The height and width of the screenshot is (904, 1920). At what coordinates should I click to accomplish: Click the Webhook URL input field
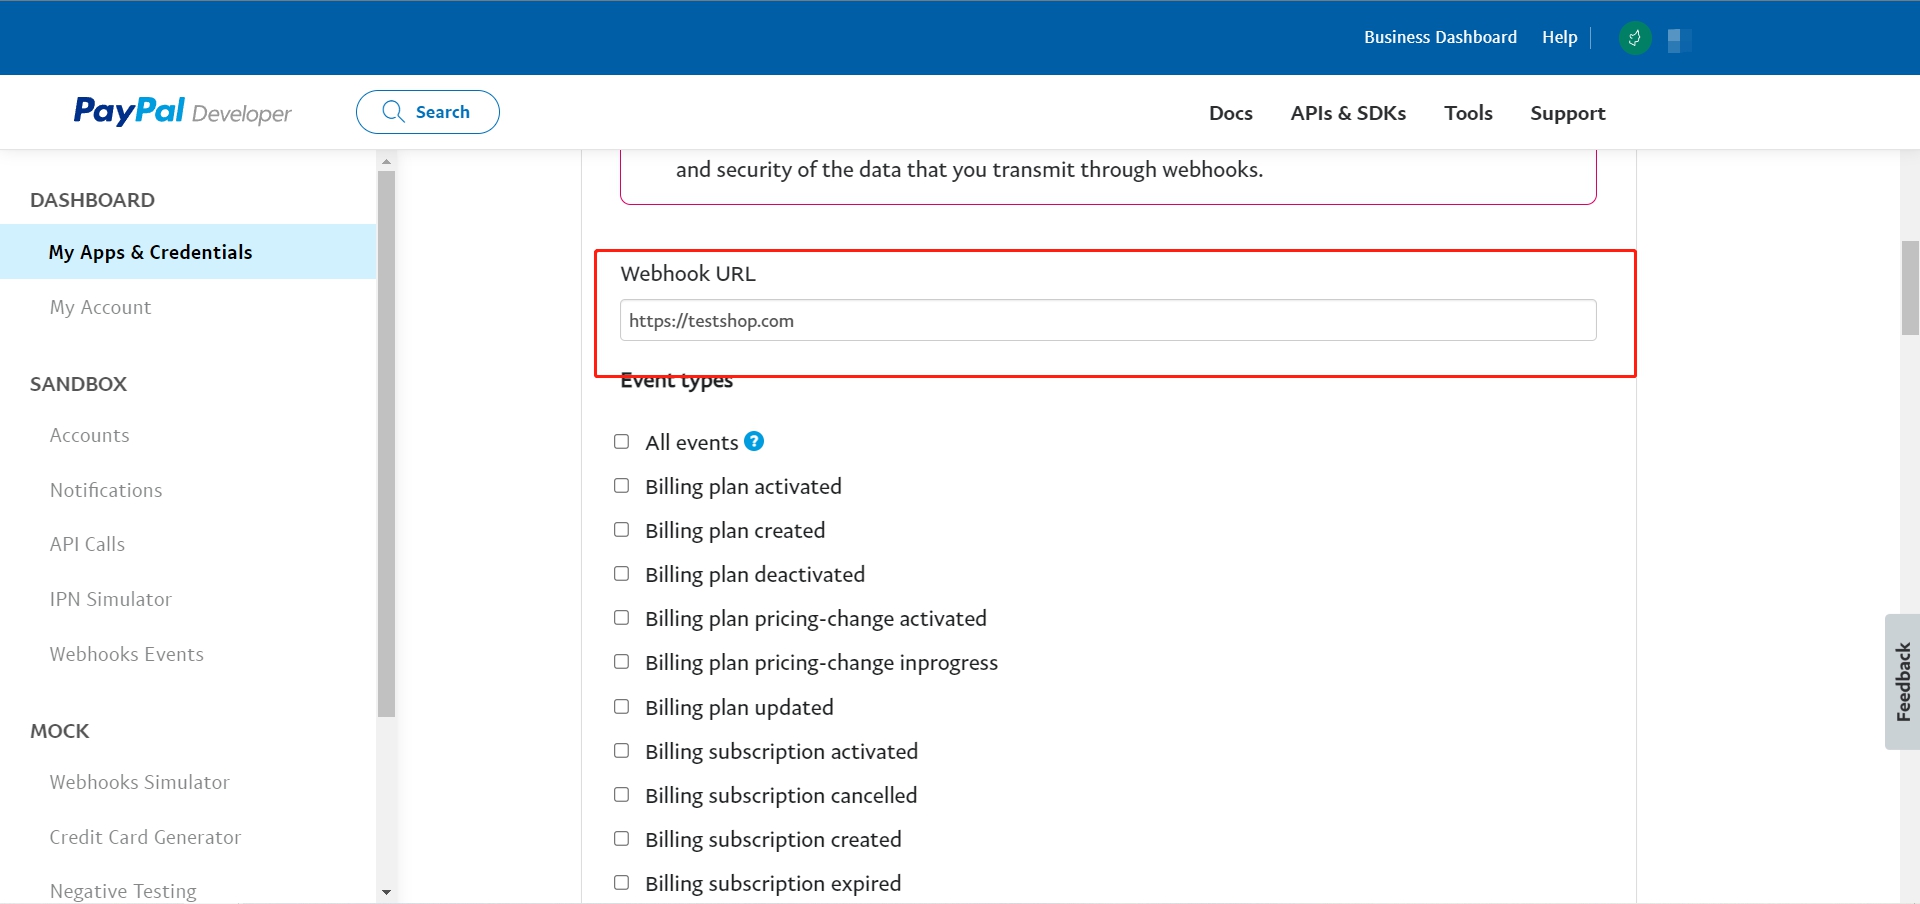[1108, 320]
